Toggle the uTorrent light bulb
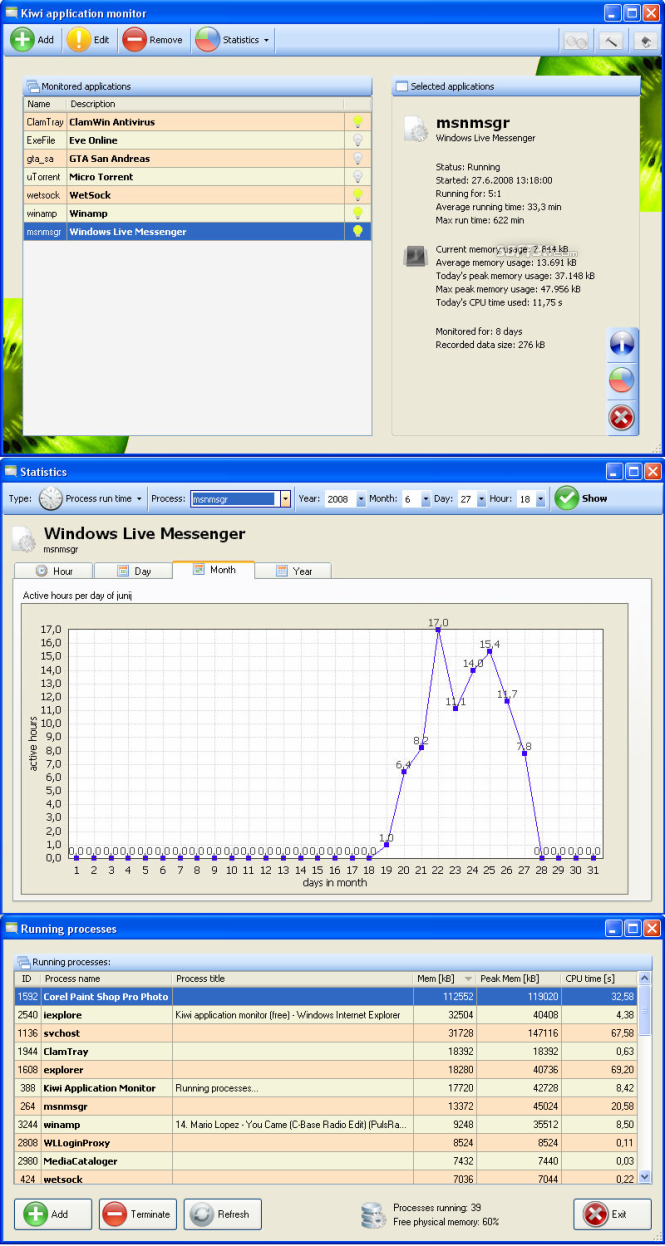Viewport: 665px width, 1246px height. point(356,176)
